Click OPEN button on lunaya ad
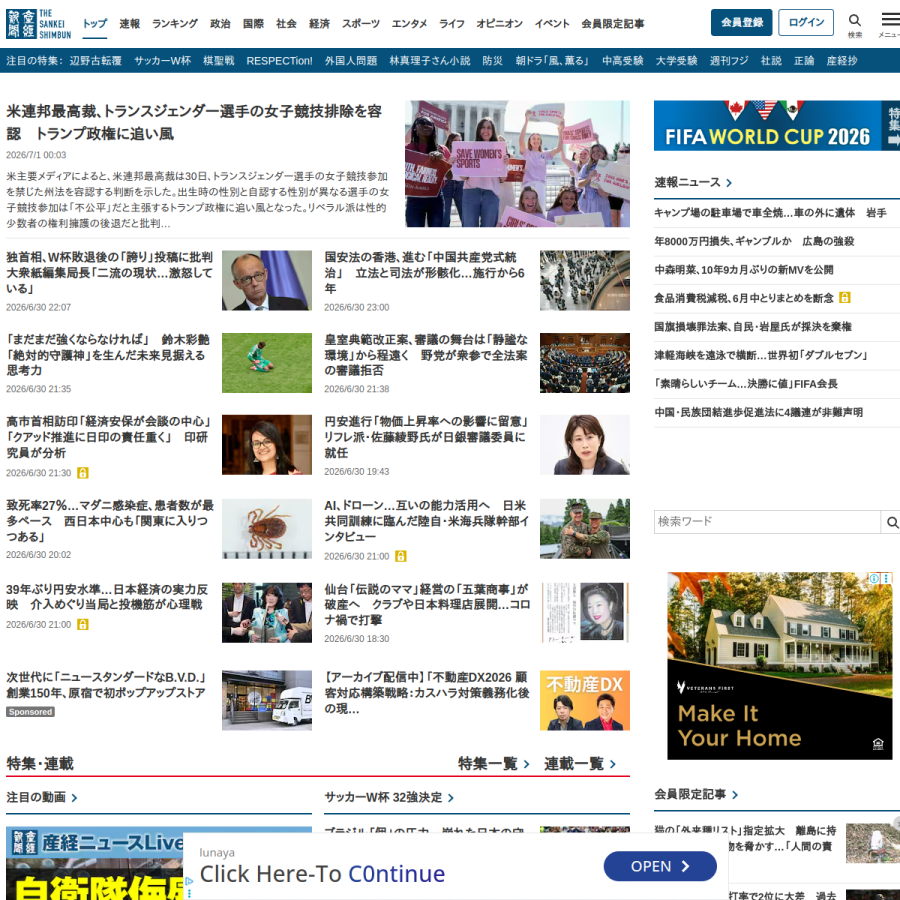The height and width of the screenshot is (900, 900). coord(660,866)
